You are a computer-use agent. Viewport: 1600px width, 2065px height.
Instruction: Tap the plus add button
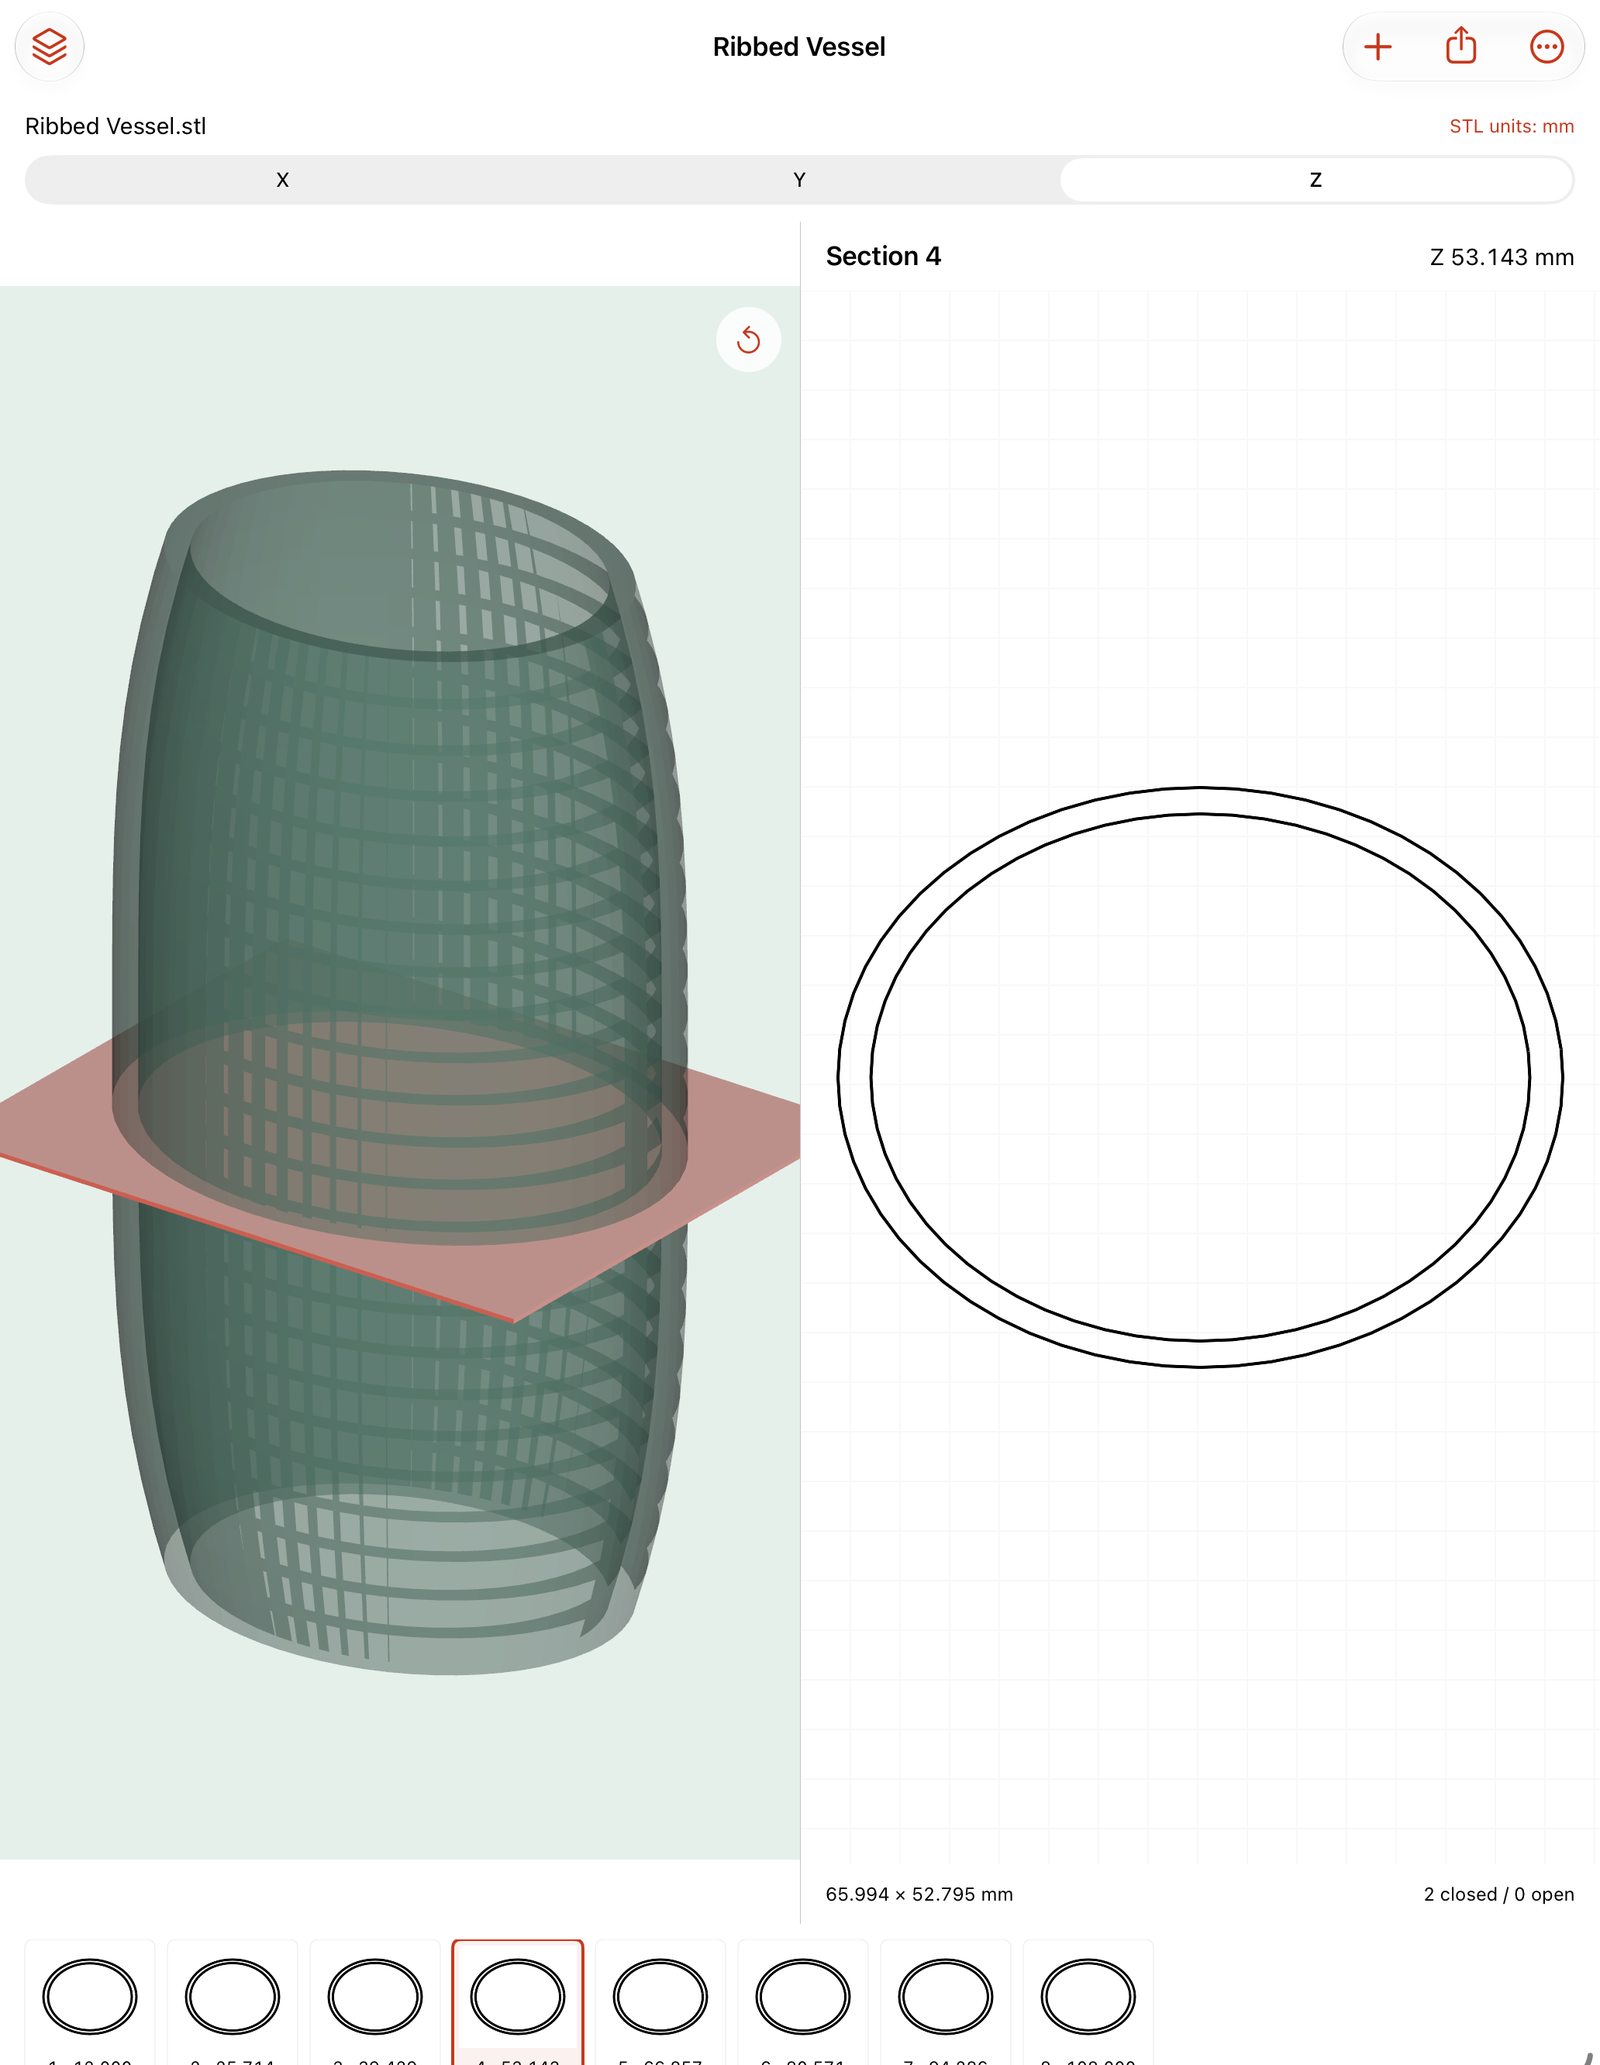(1378, 47)
